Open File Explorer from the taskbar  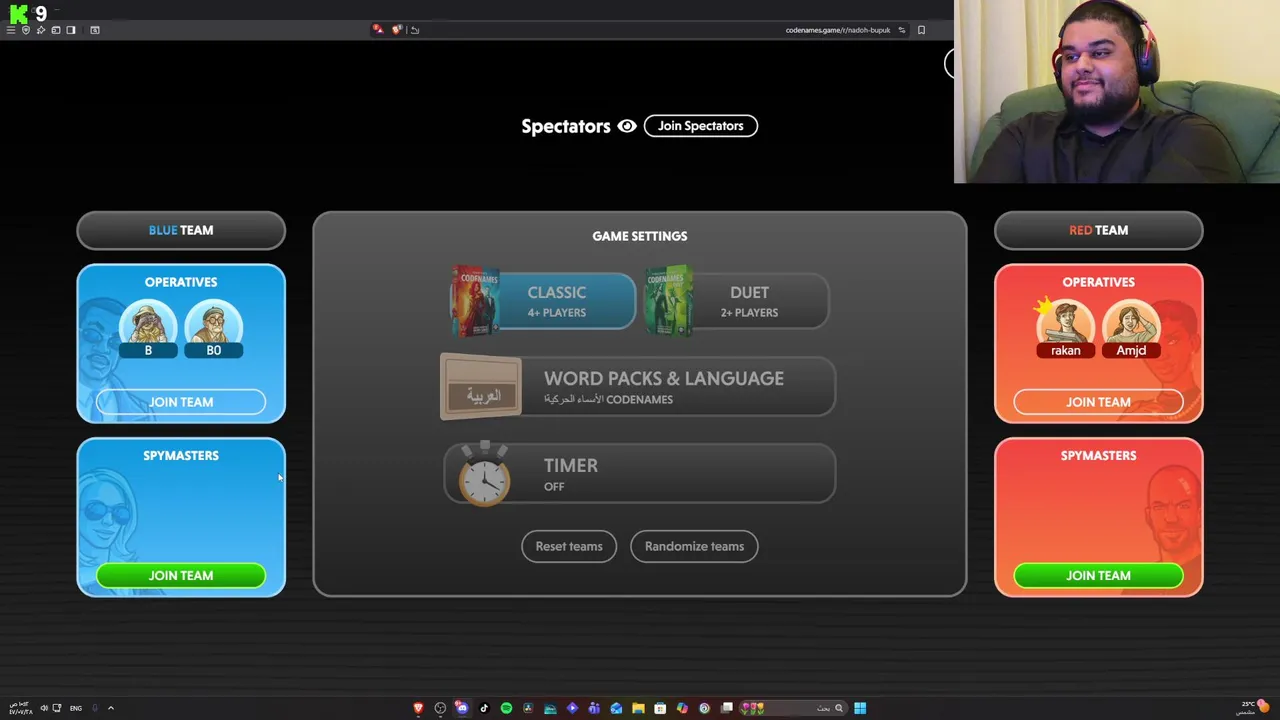coord(638,708)
